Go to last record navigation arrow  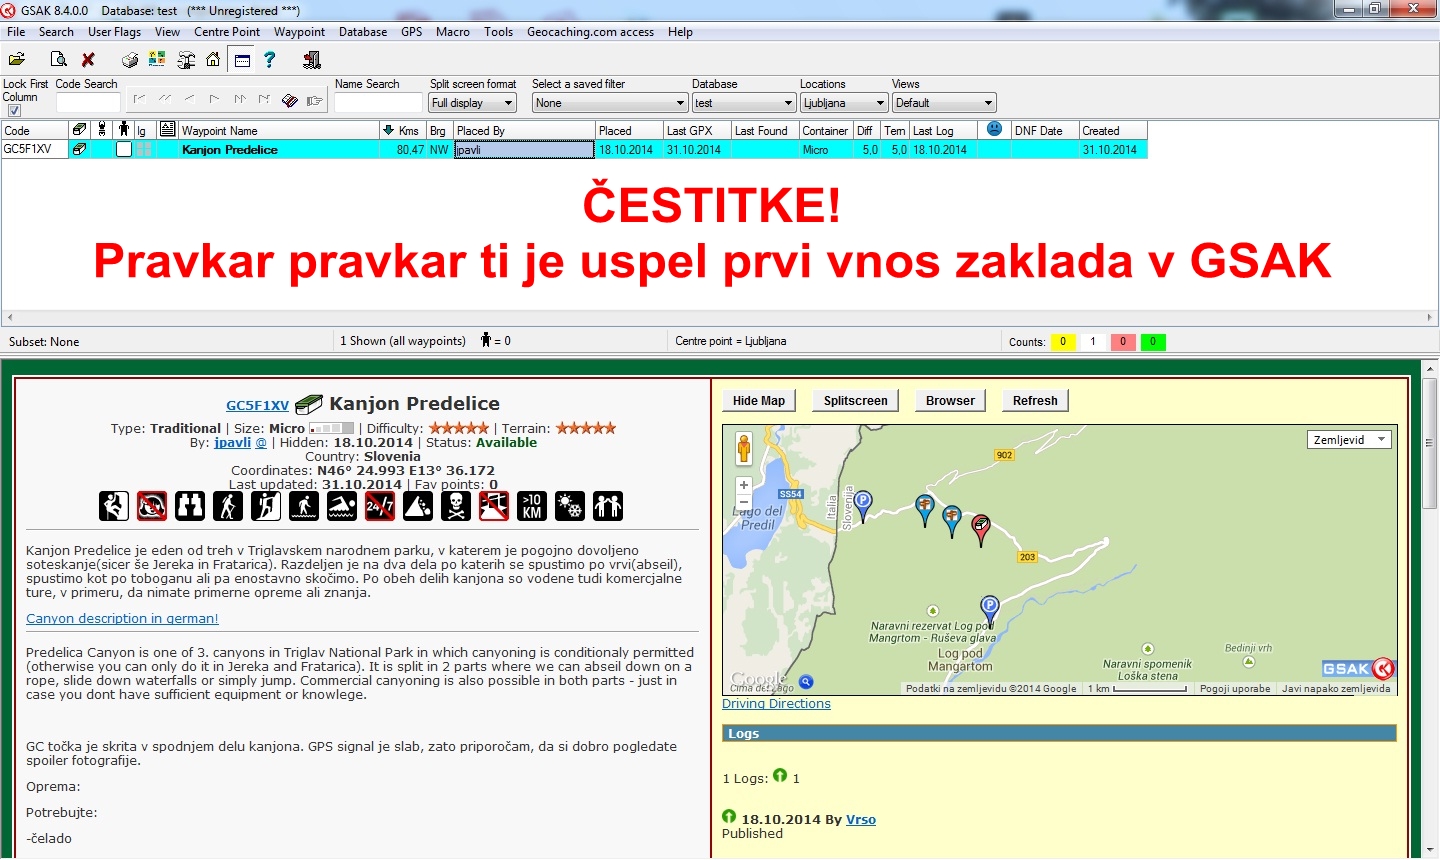264,99
